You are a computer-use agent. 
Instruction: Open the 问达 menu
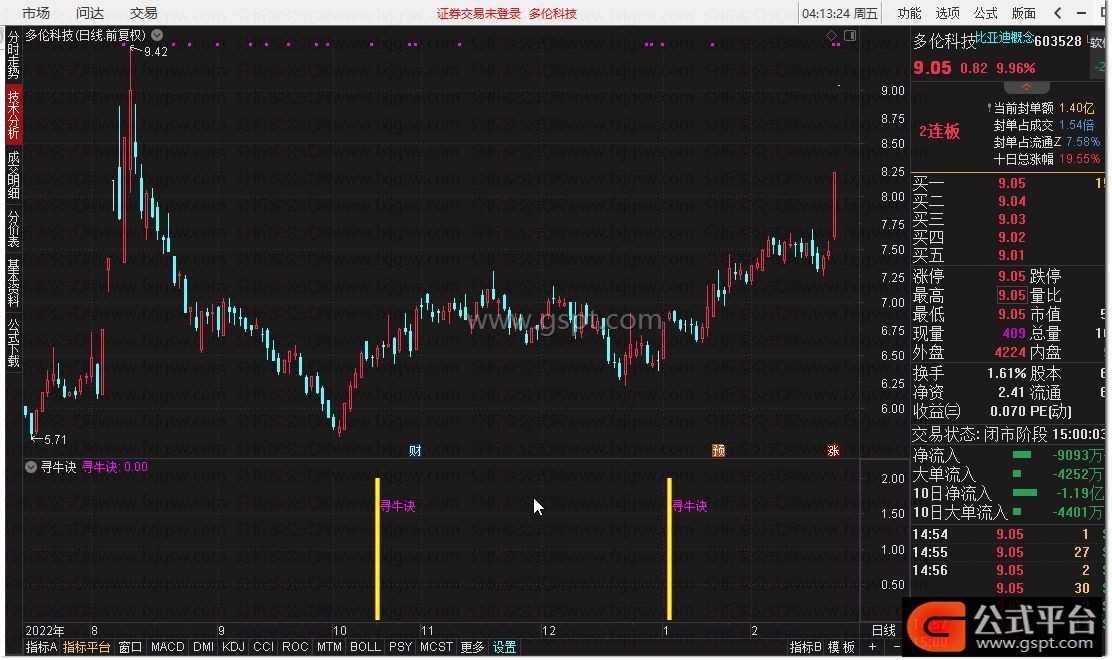tap(90, 13)
